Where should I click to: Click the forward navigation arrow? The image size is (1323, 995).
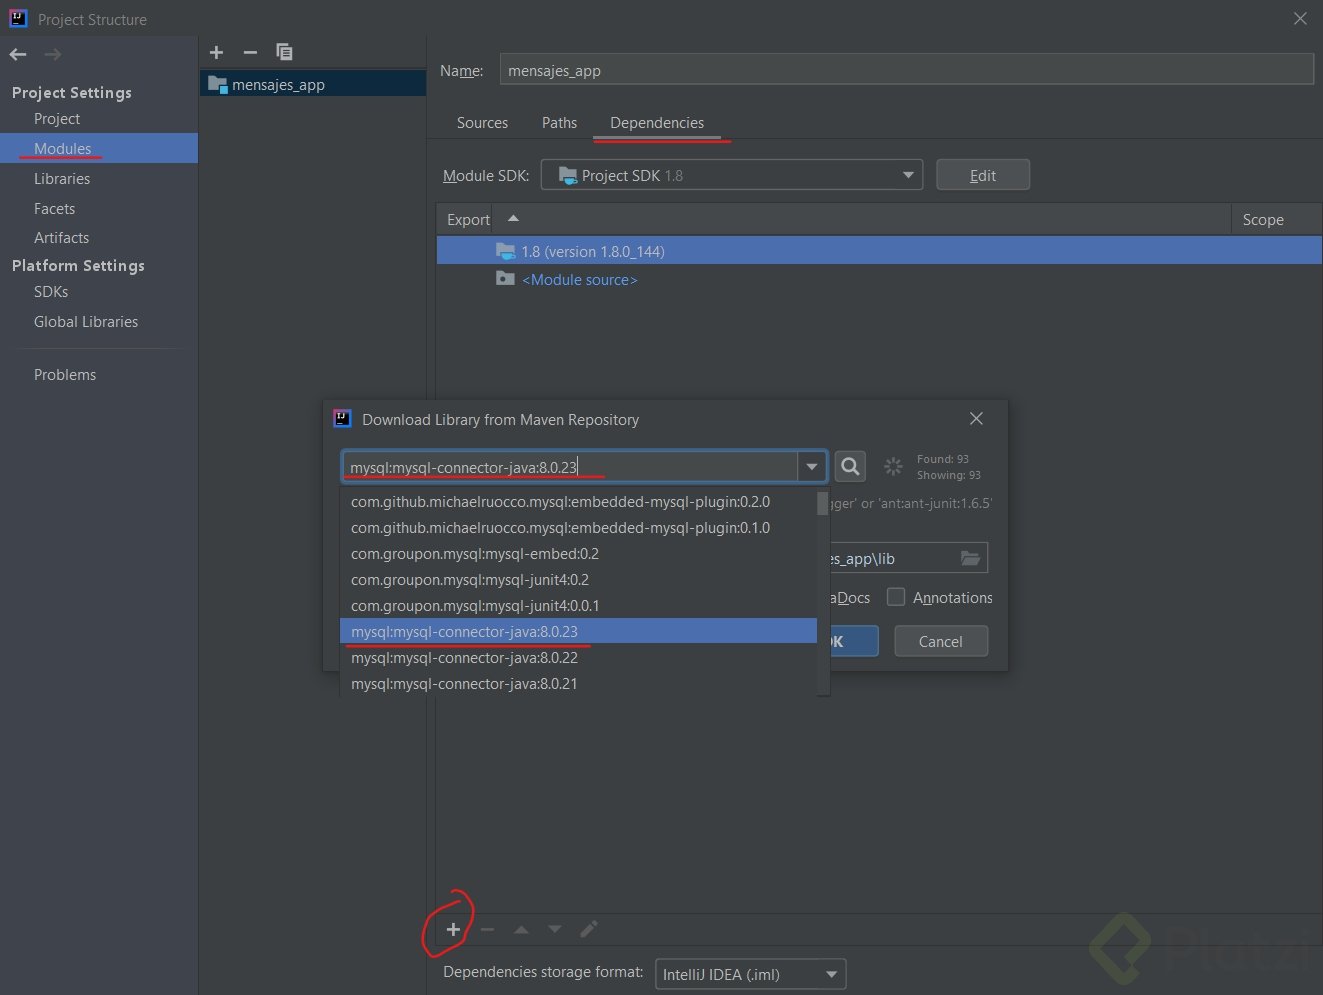click(x=53, y=54)
